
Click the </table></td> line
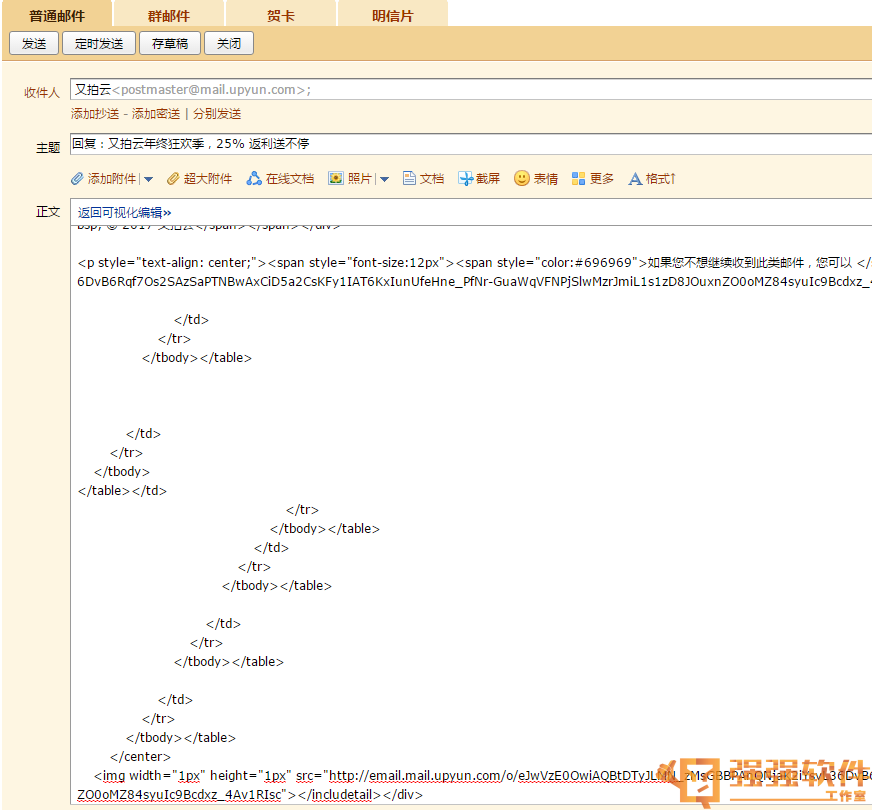pos(122,491)
